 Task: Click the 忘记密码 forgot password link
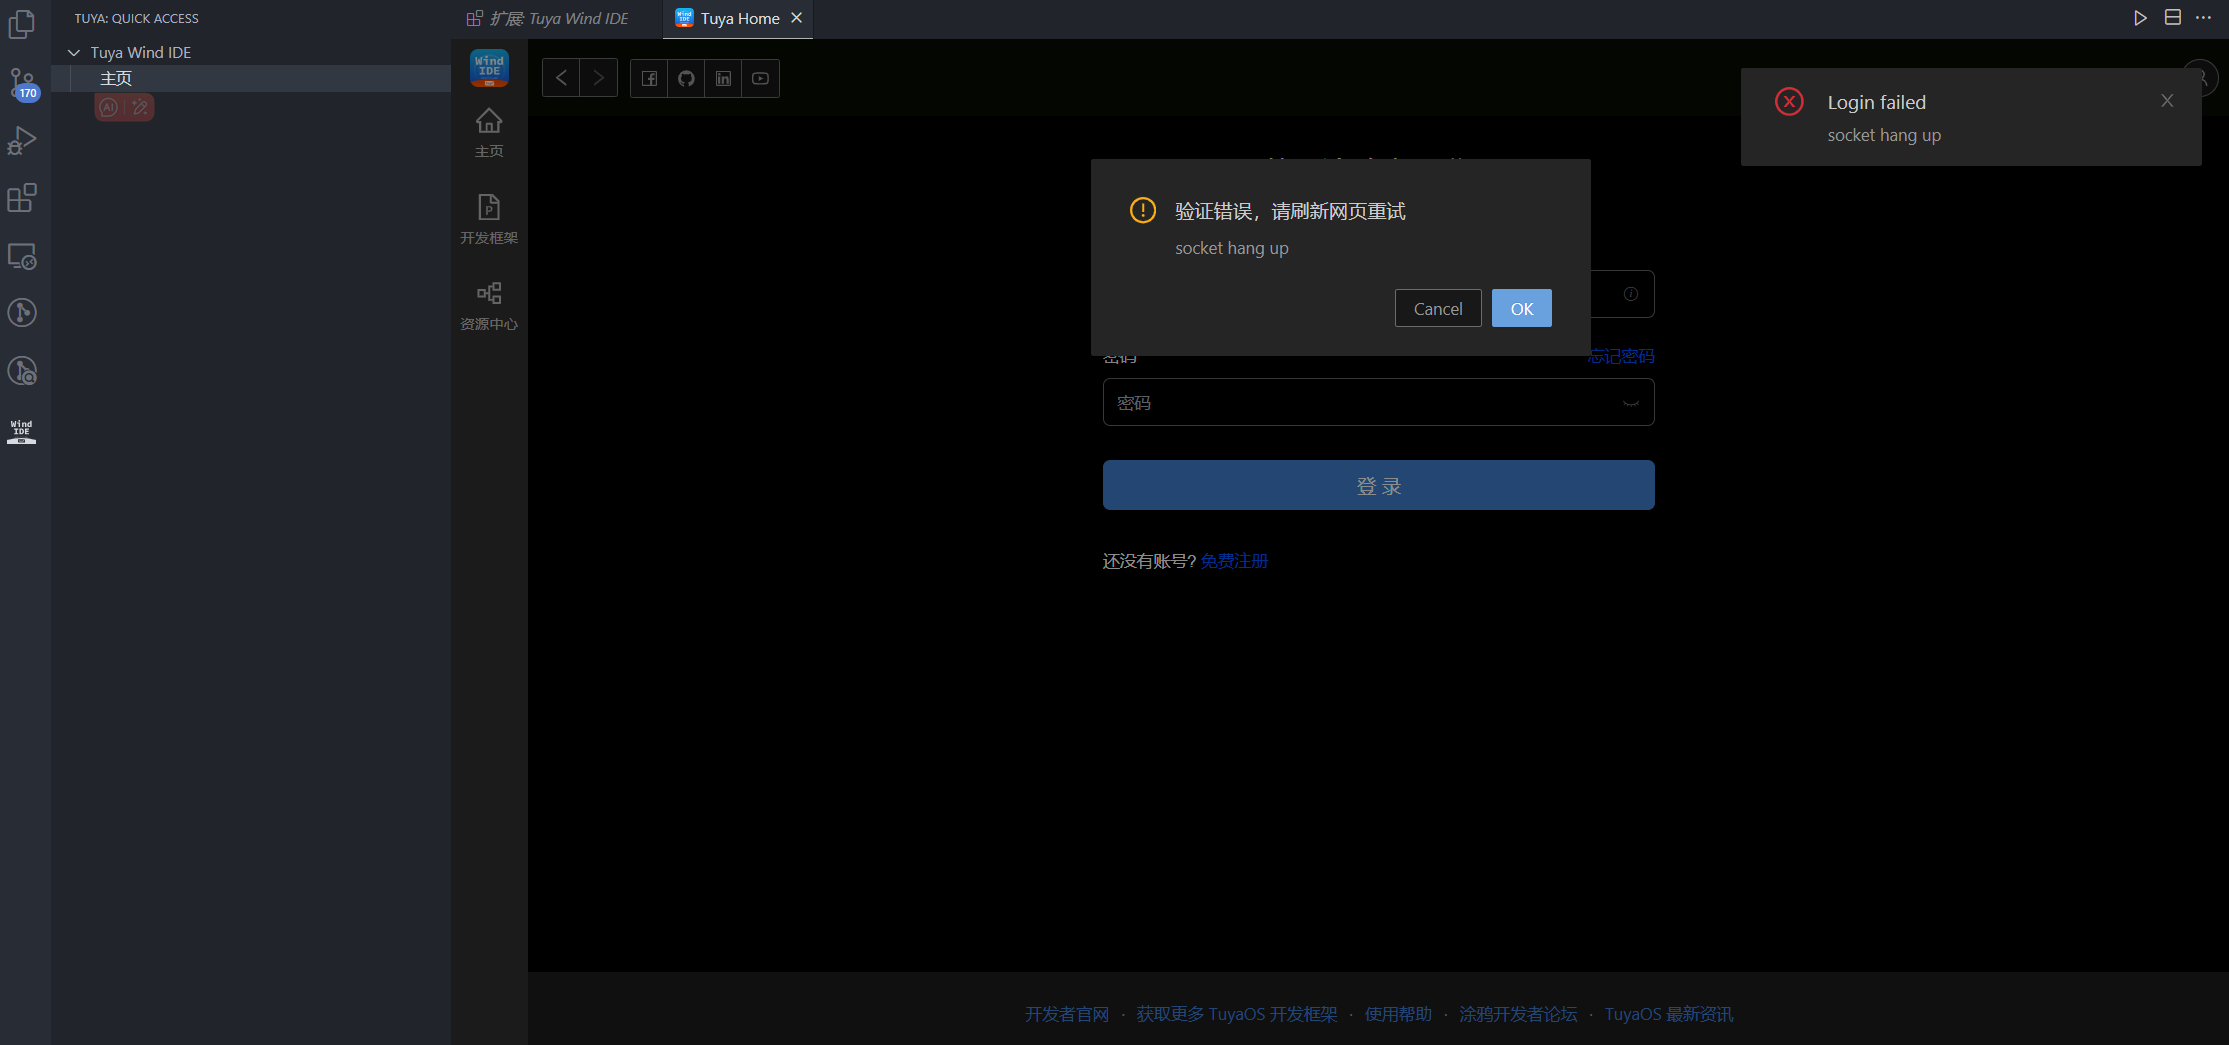pos(1620,356)
